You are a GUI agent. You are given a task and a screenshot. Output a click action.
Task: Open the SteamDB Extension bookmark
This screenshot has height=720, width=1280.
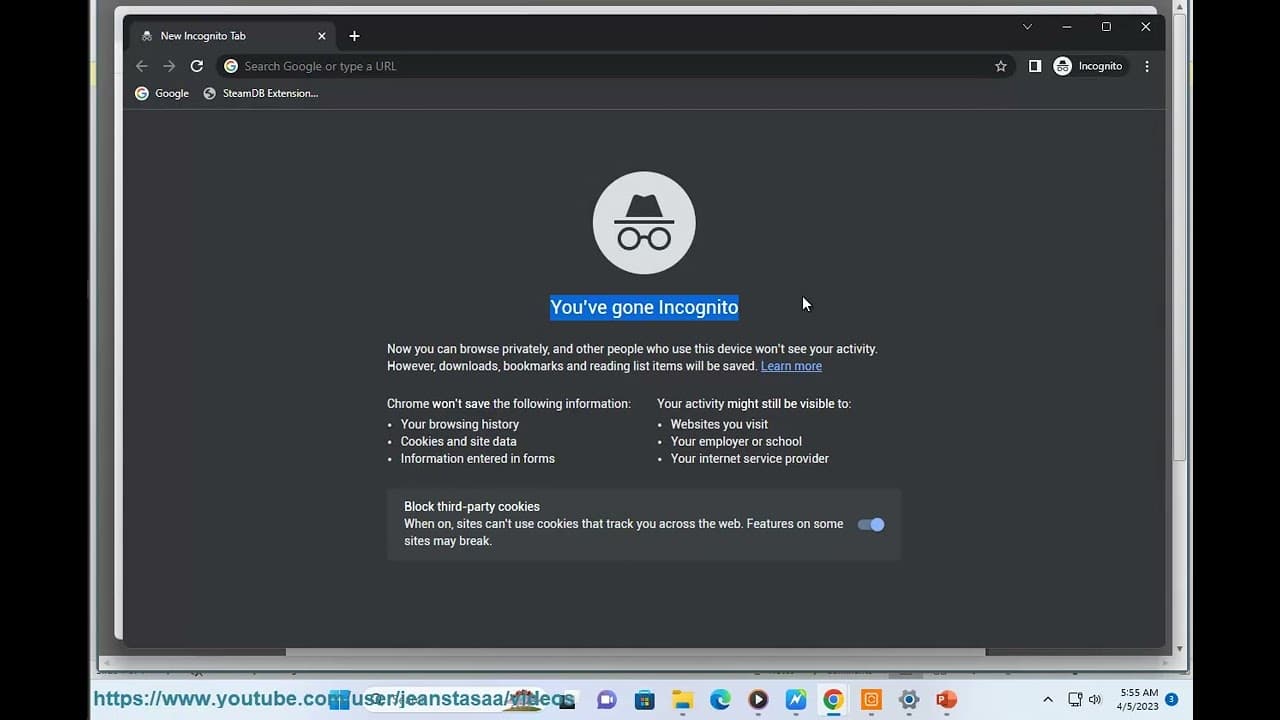point(261,93)
